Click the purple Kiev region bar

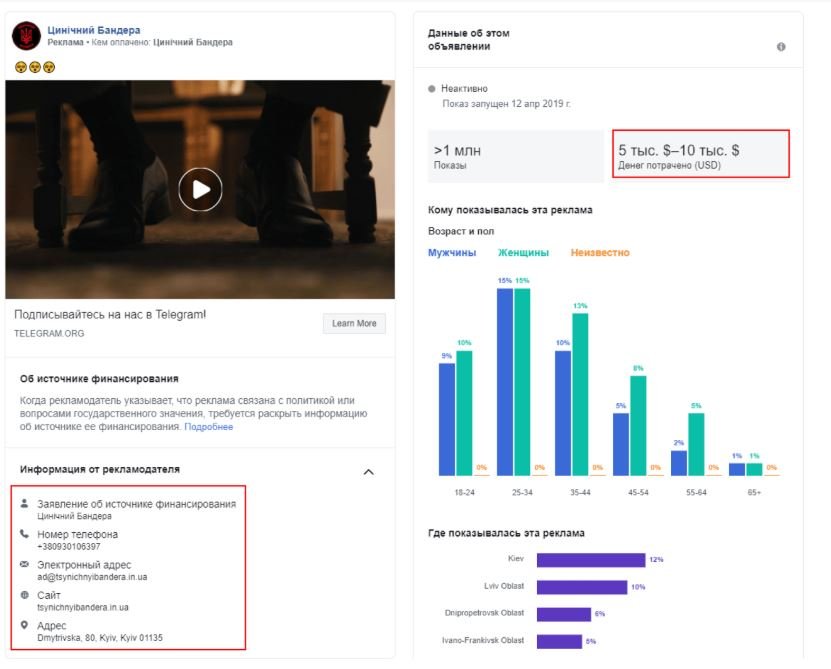tap(590, 560)
